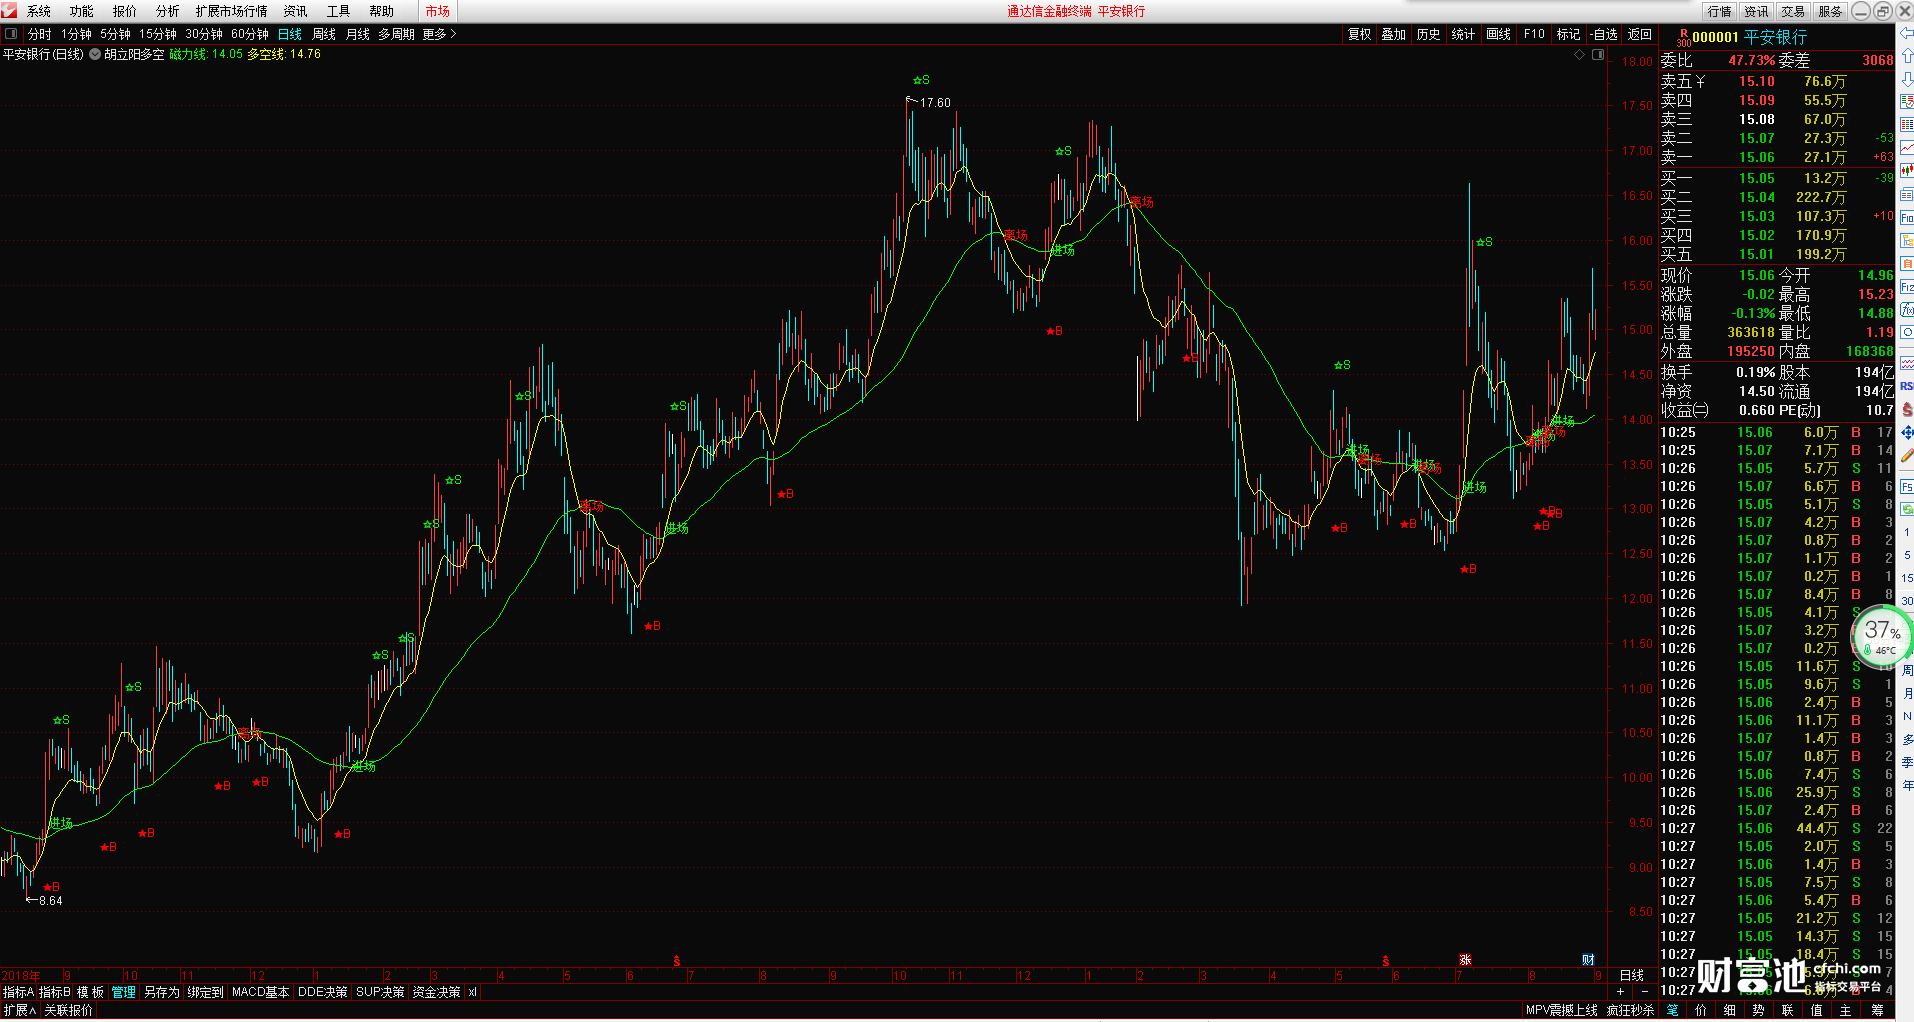Click the chart window restore icon

click(1598, 55)
